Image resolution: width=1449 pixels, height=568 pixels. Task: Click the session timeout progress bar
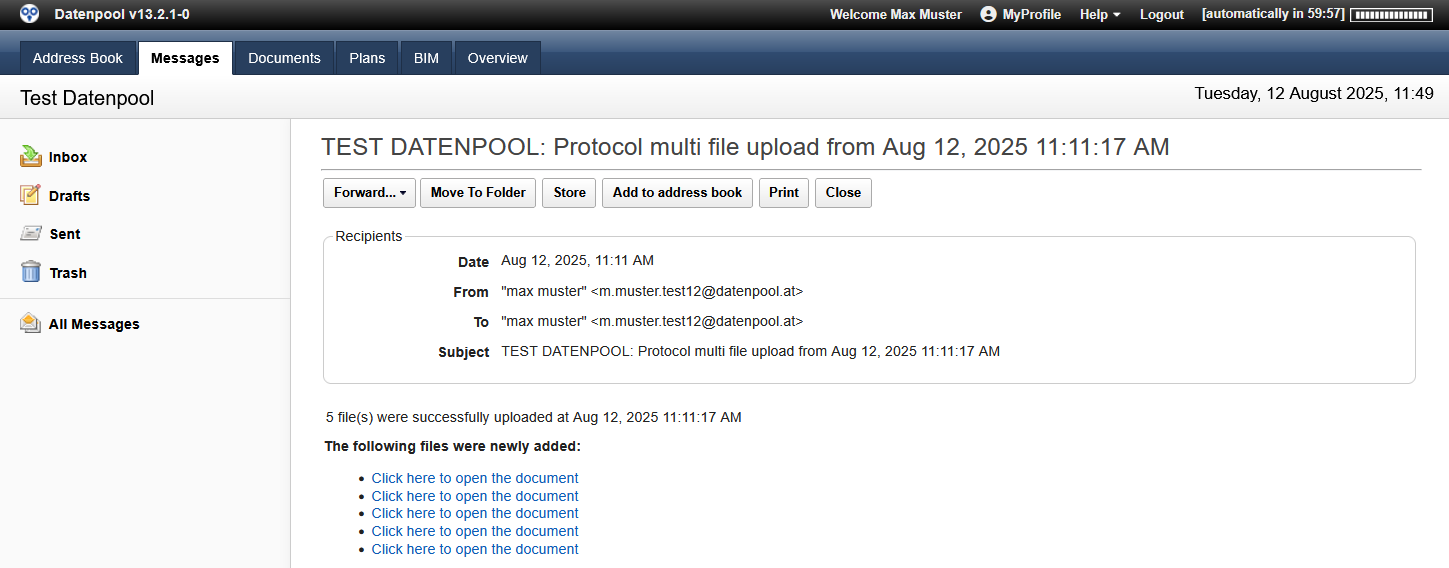[1389, 15]
